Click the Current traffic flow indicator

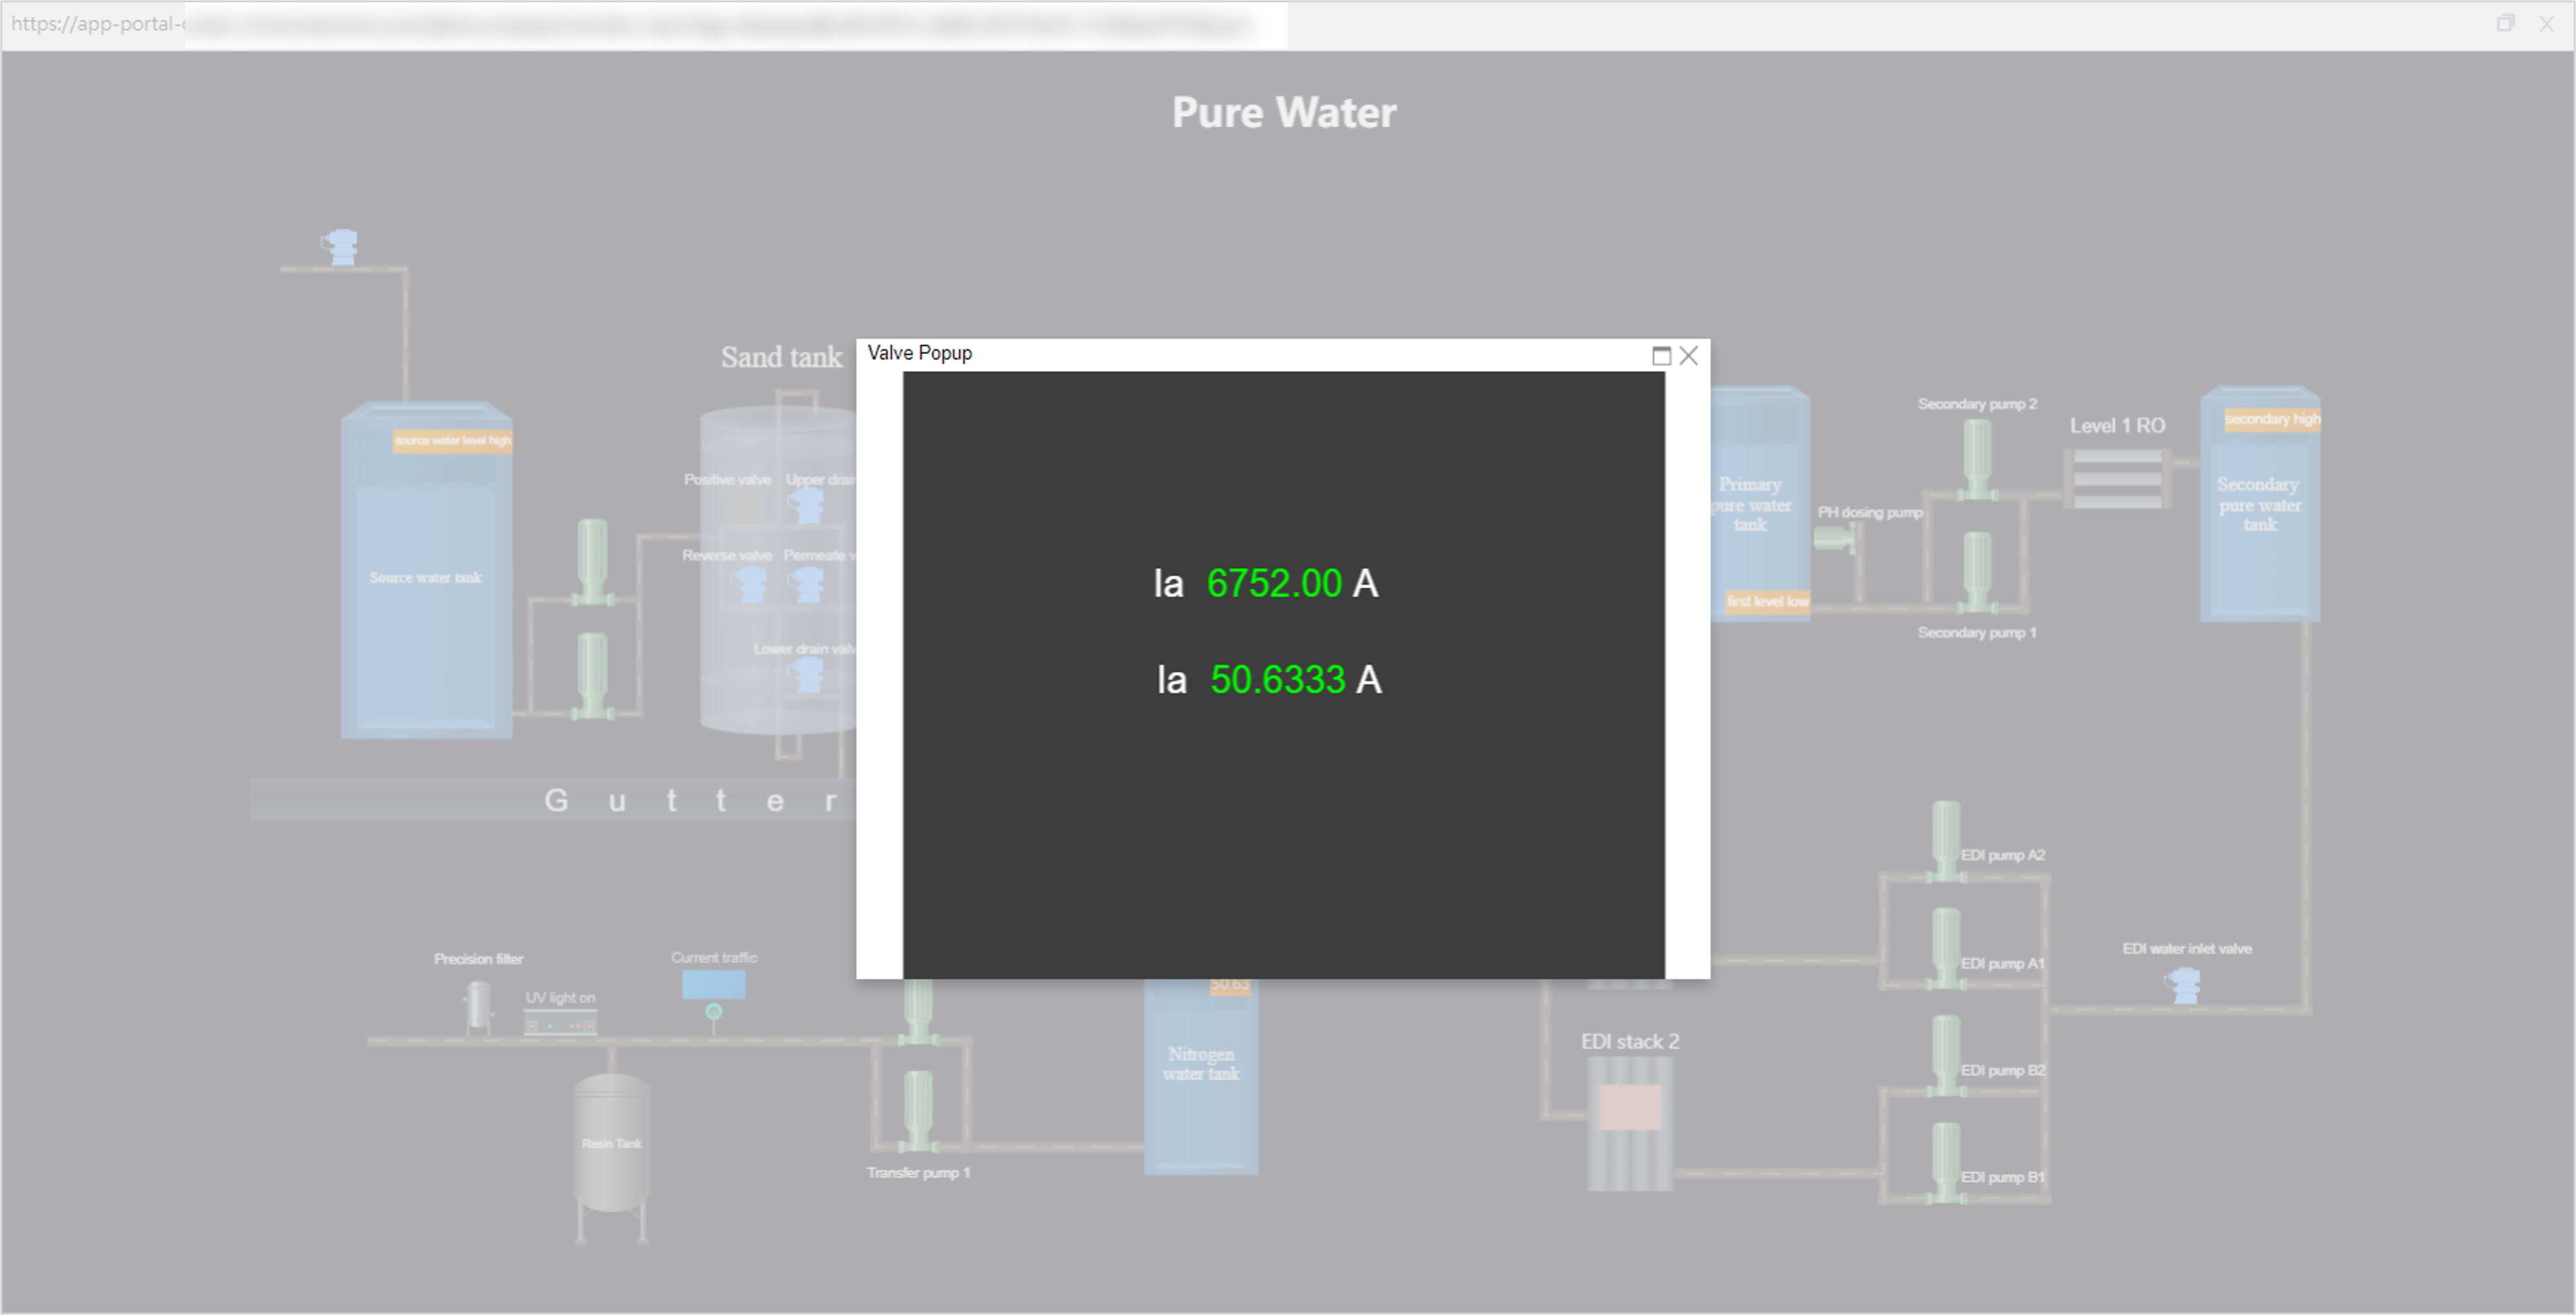click(713, 985)
